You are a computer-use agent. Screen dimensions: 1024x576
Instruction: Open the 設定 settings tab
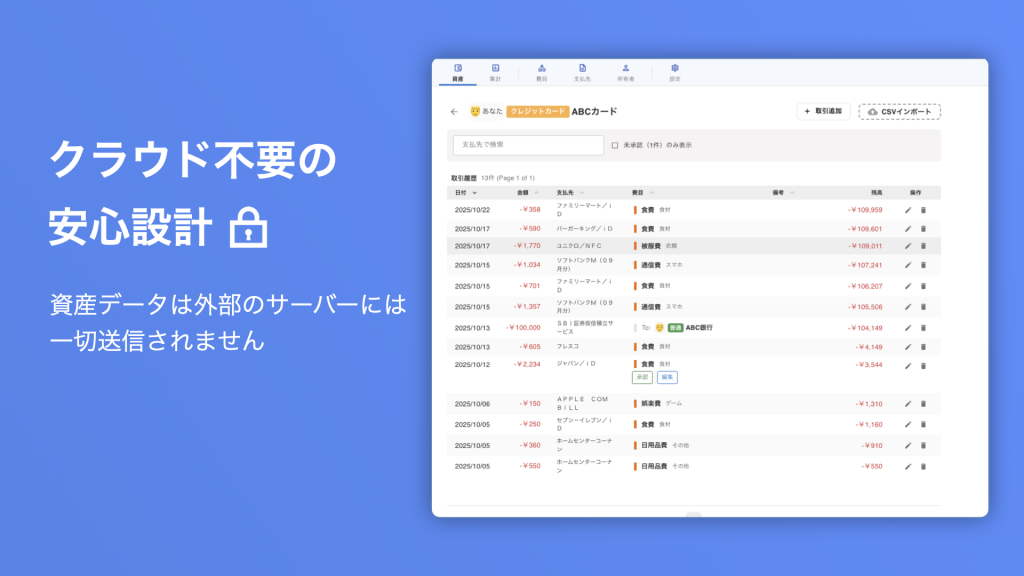click(675, 72)
